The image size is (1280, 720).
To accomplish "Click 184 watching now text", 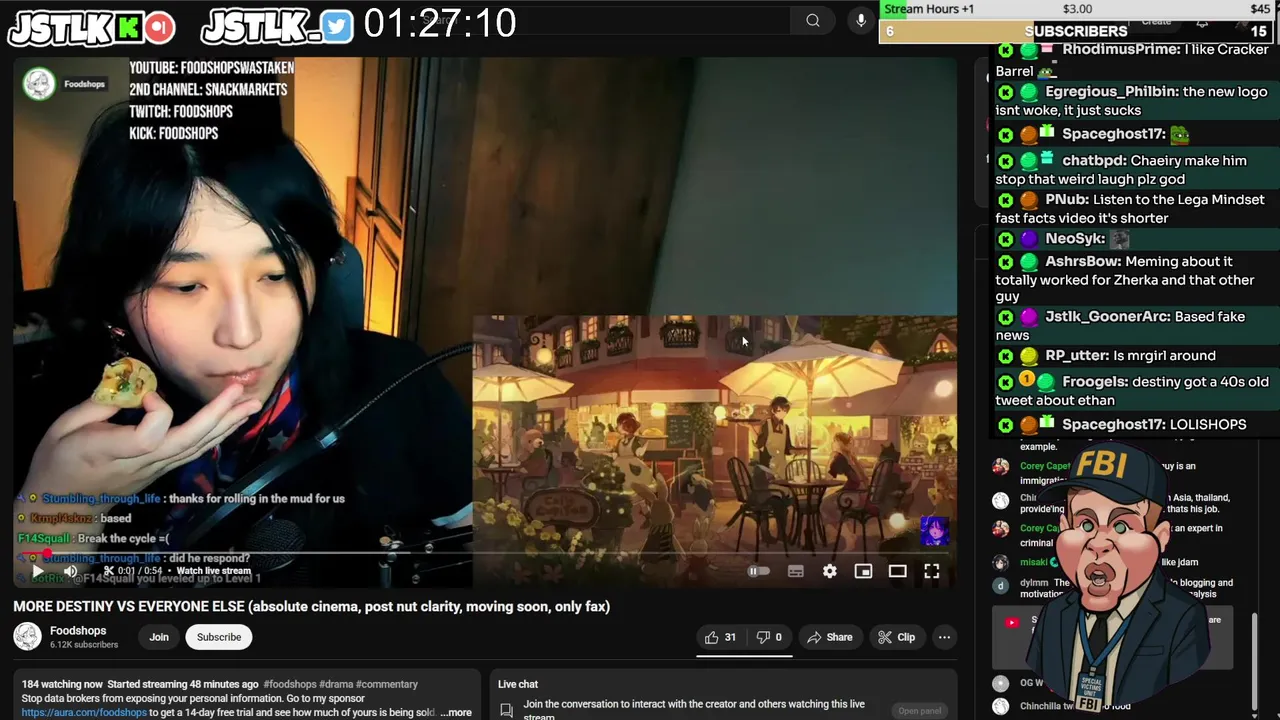I will 62,684.
